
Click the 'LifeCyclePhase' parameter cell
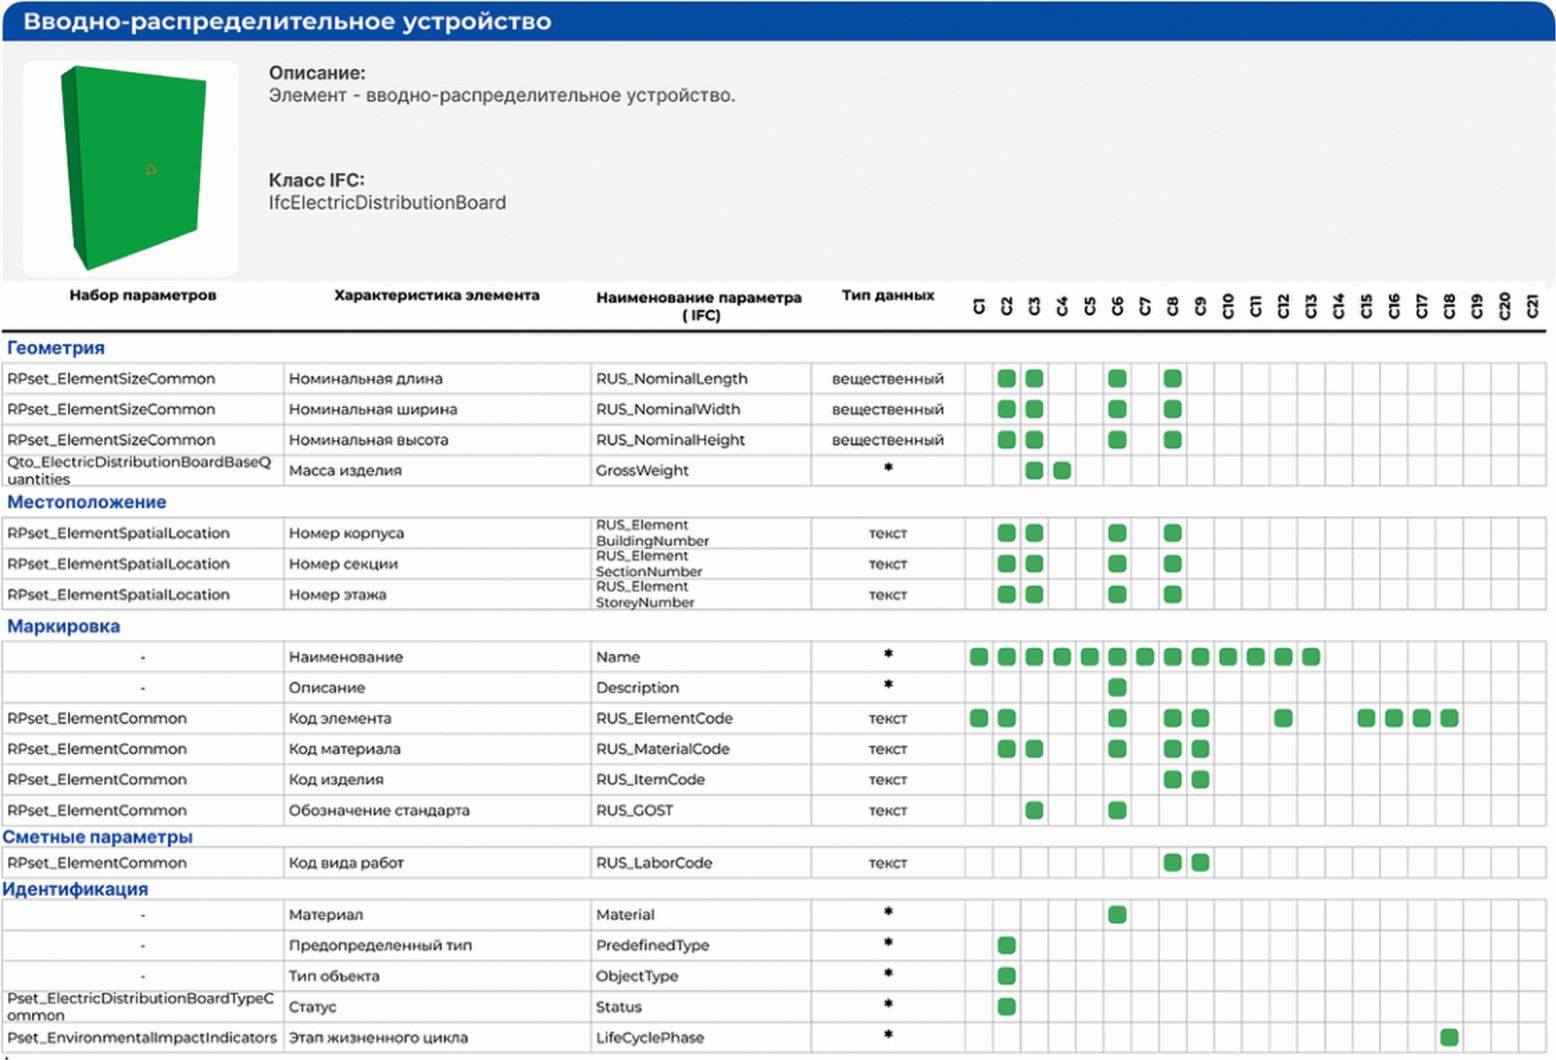700,1037
